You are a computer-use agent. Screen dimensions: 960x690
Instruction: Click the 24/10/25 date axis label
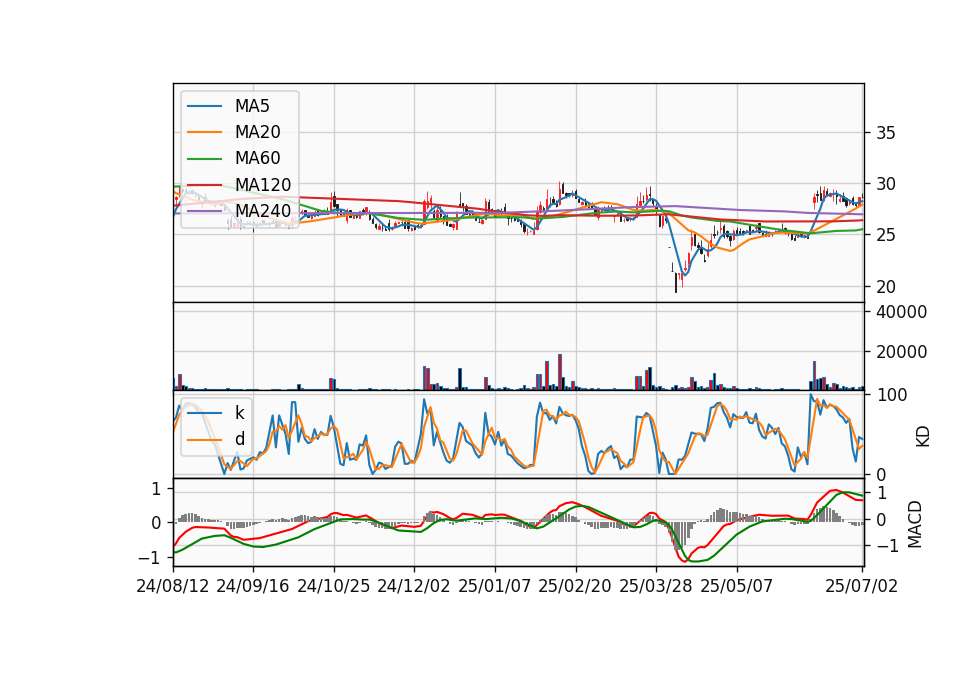click(334, 586)
